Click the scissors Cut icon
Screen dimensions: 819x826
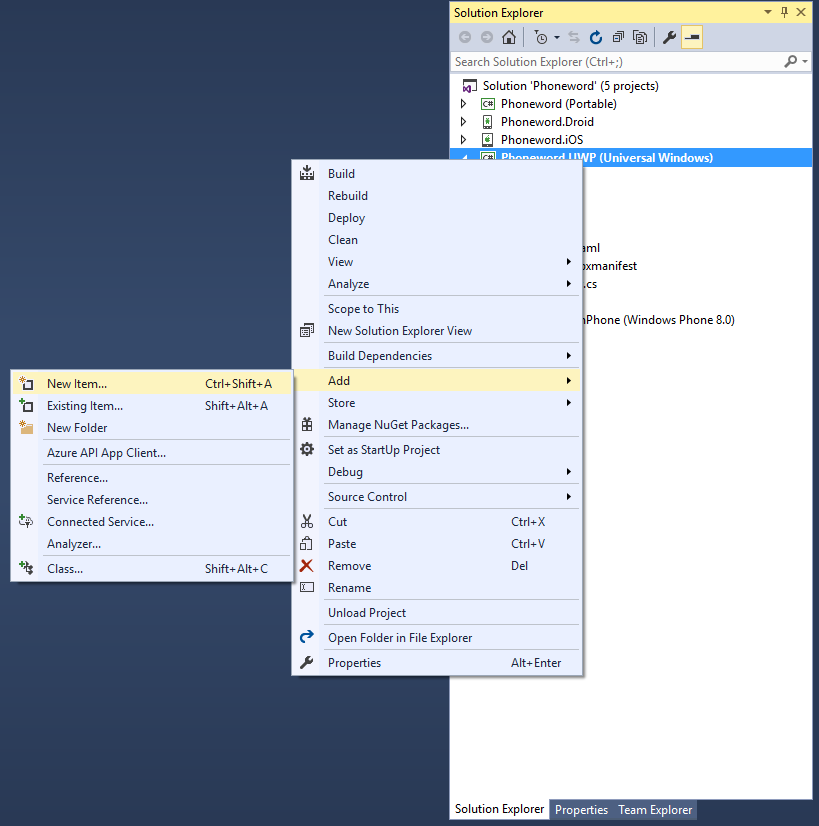tap(307, 522)
